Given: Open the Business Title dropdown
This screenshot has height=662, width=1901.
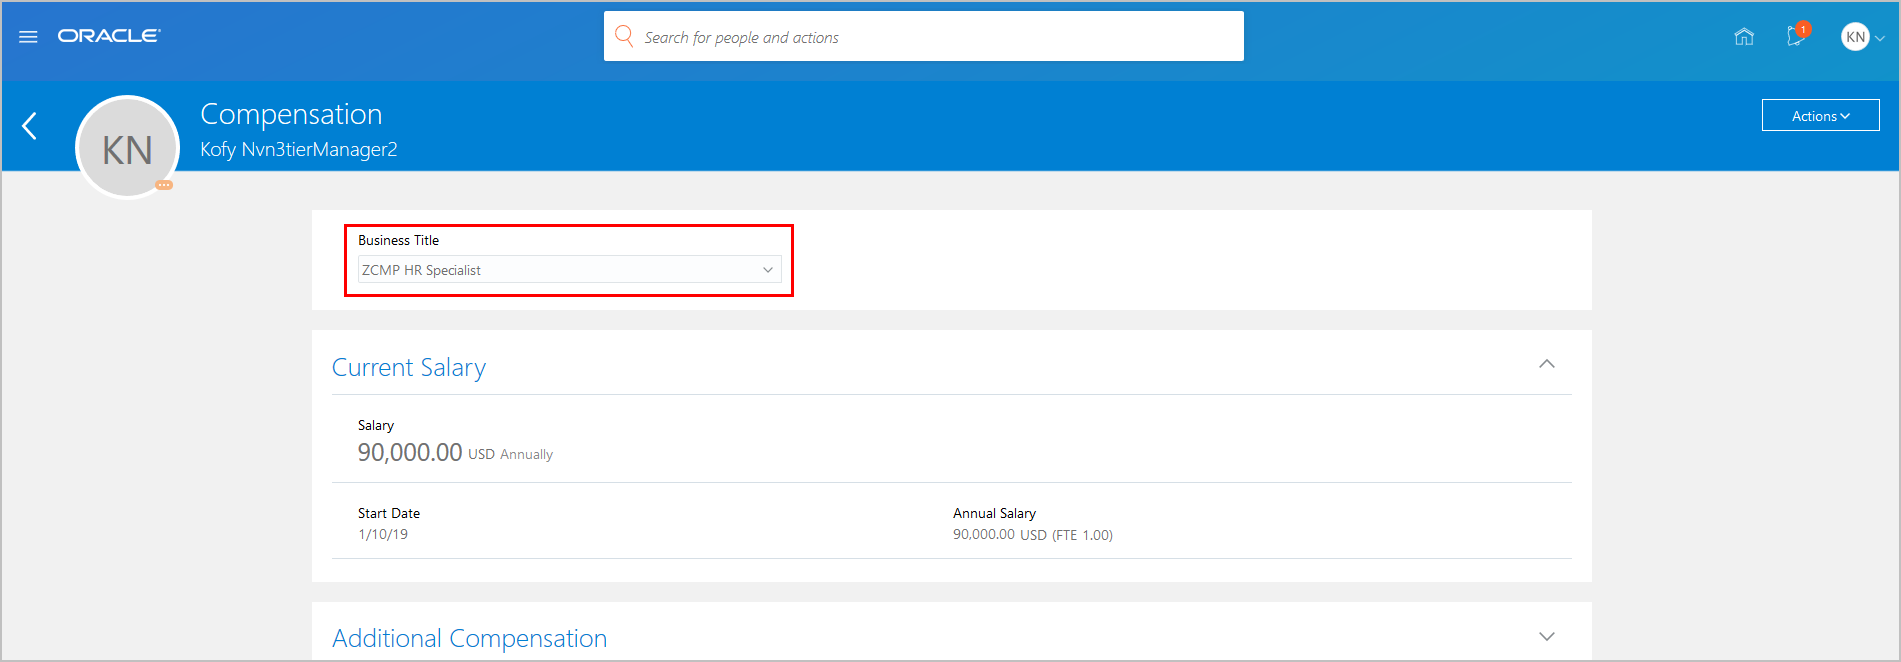Looking at the screenshot, I should pyautogui.click(x=570, y=270).
